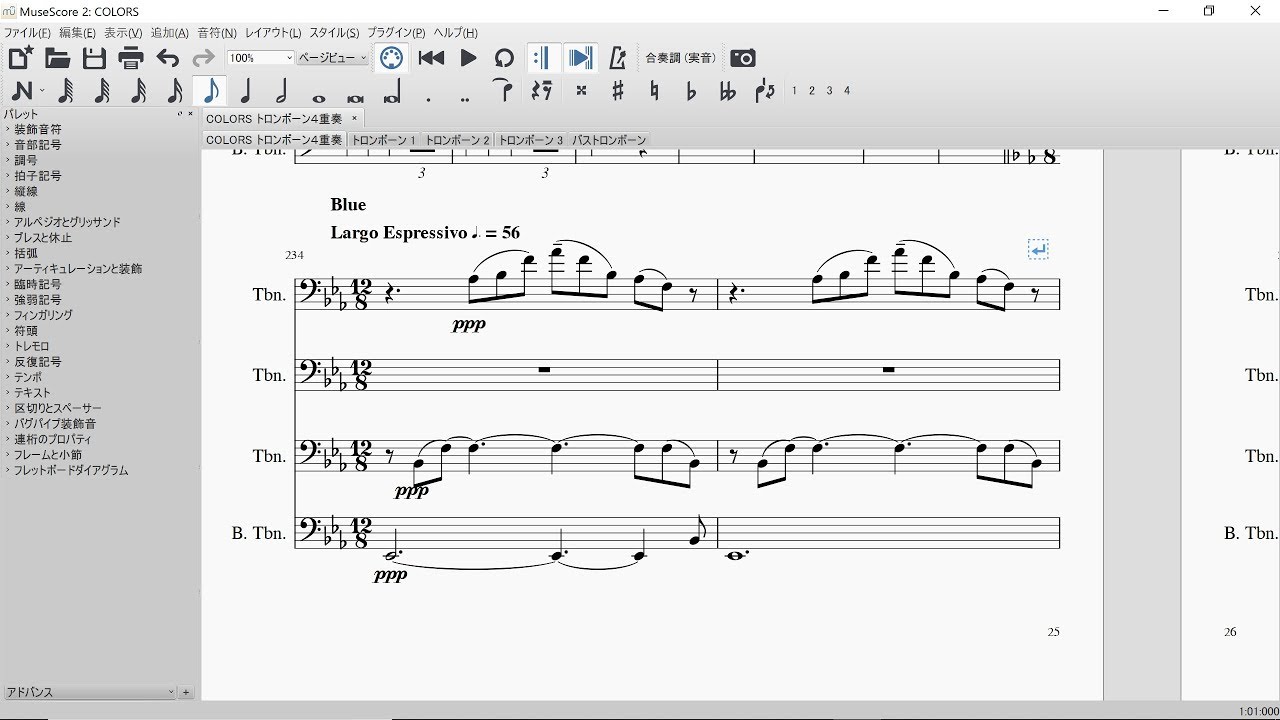Open the 音符(N) menu
The image size is (1280, 720).
[x=217, y=33]
